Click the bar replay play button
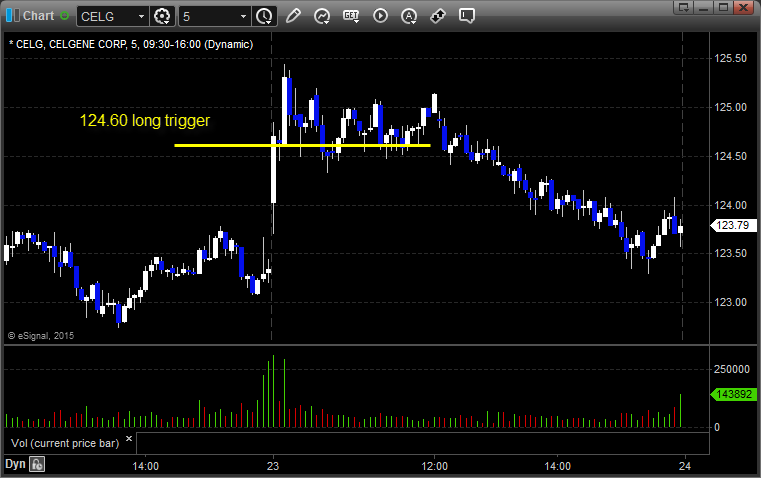The width and height of the screenshot is (761, 478). coord(380,16)
